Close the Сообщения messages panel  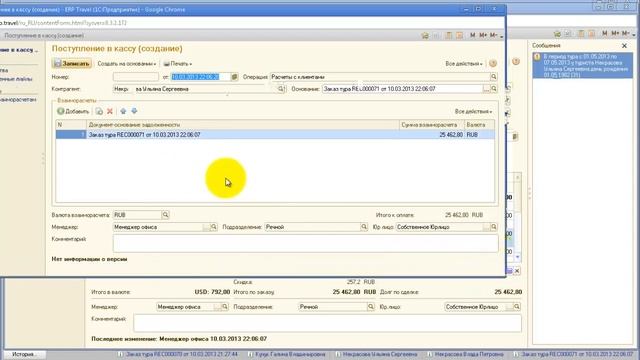[624, 46]
